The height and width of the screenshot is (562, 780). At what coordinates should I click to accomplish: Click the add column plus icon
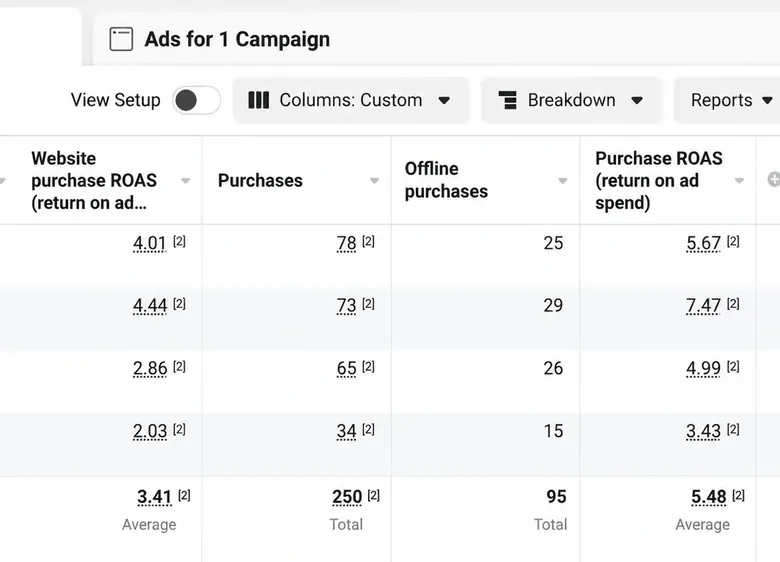click(774, 180)
